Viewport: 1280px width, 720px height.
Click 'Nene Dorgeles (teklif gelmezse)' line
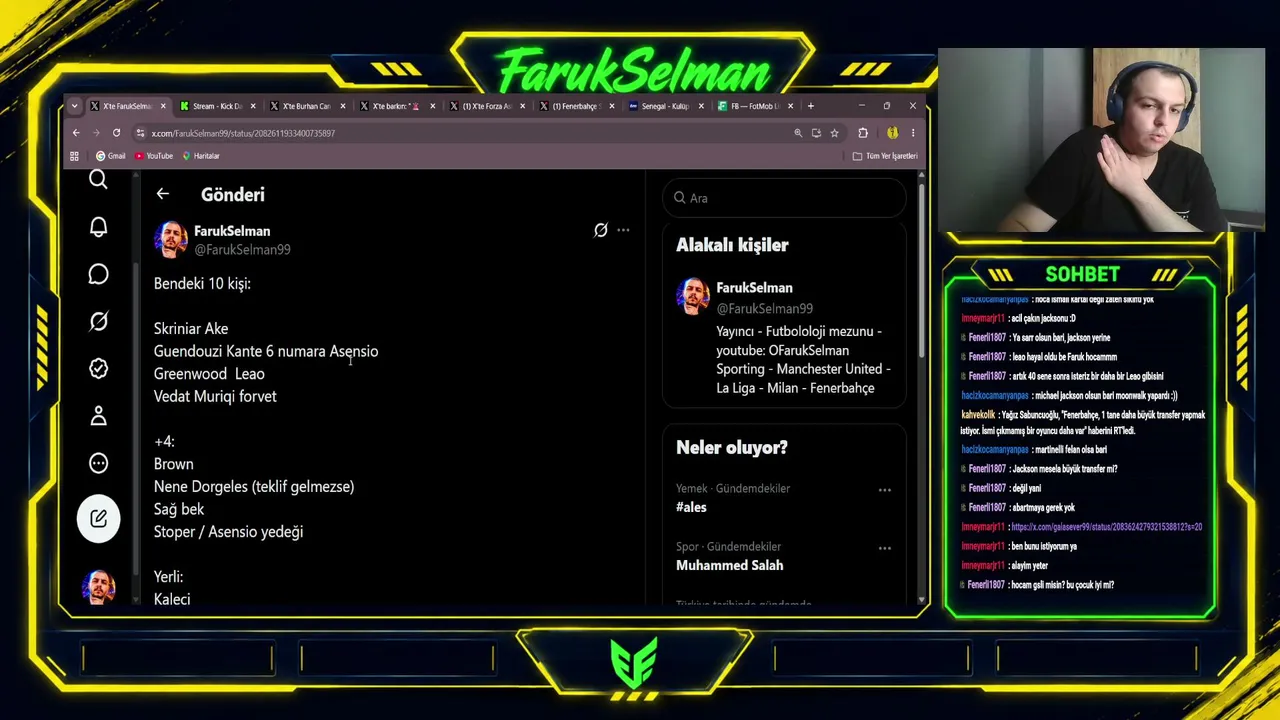[254, 487]
